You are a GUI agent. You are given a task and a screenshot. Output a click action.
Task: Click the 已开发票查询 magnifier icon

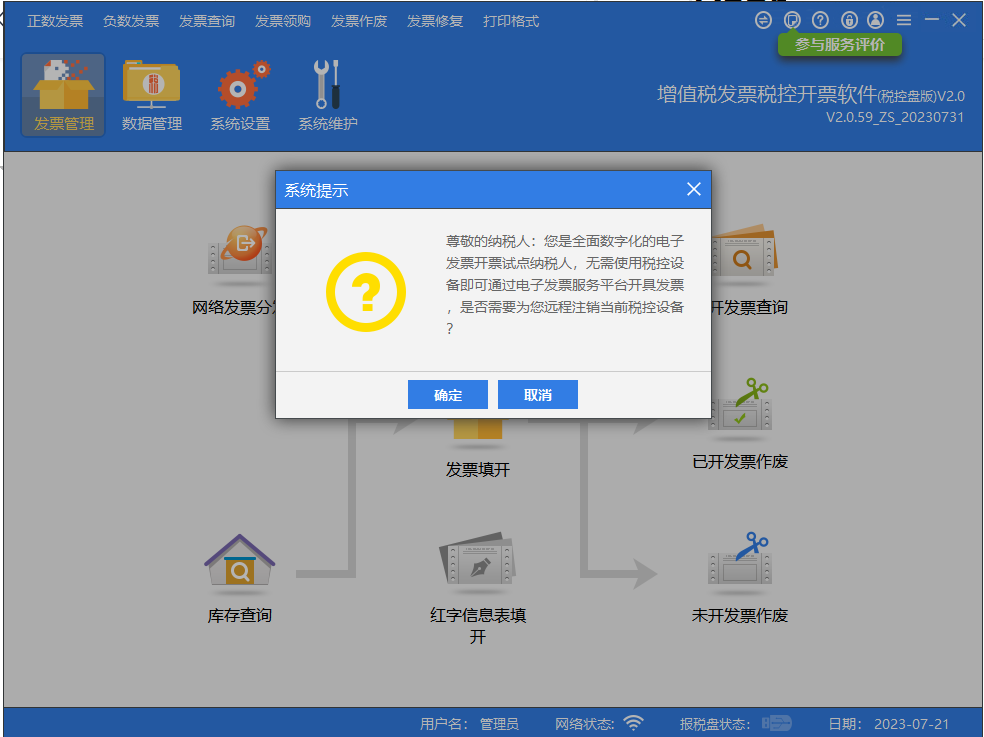click(744, 251)
